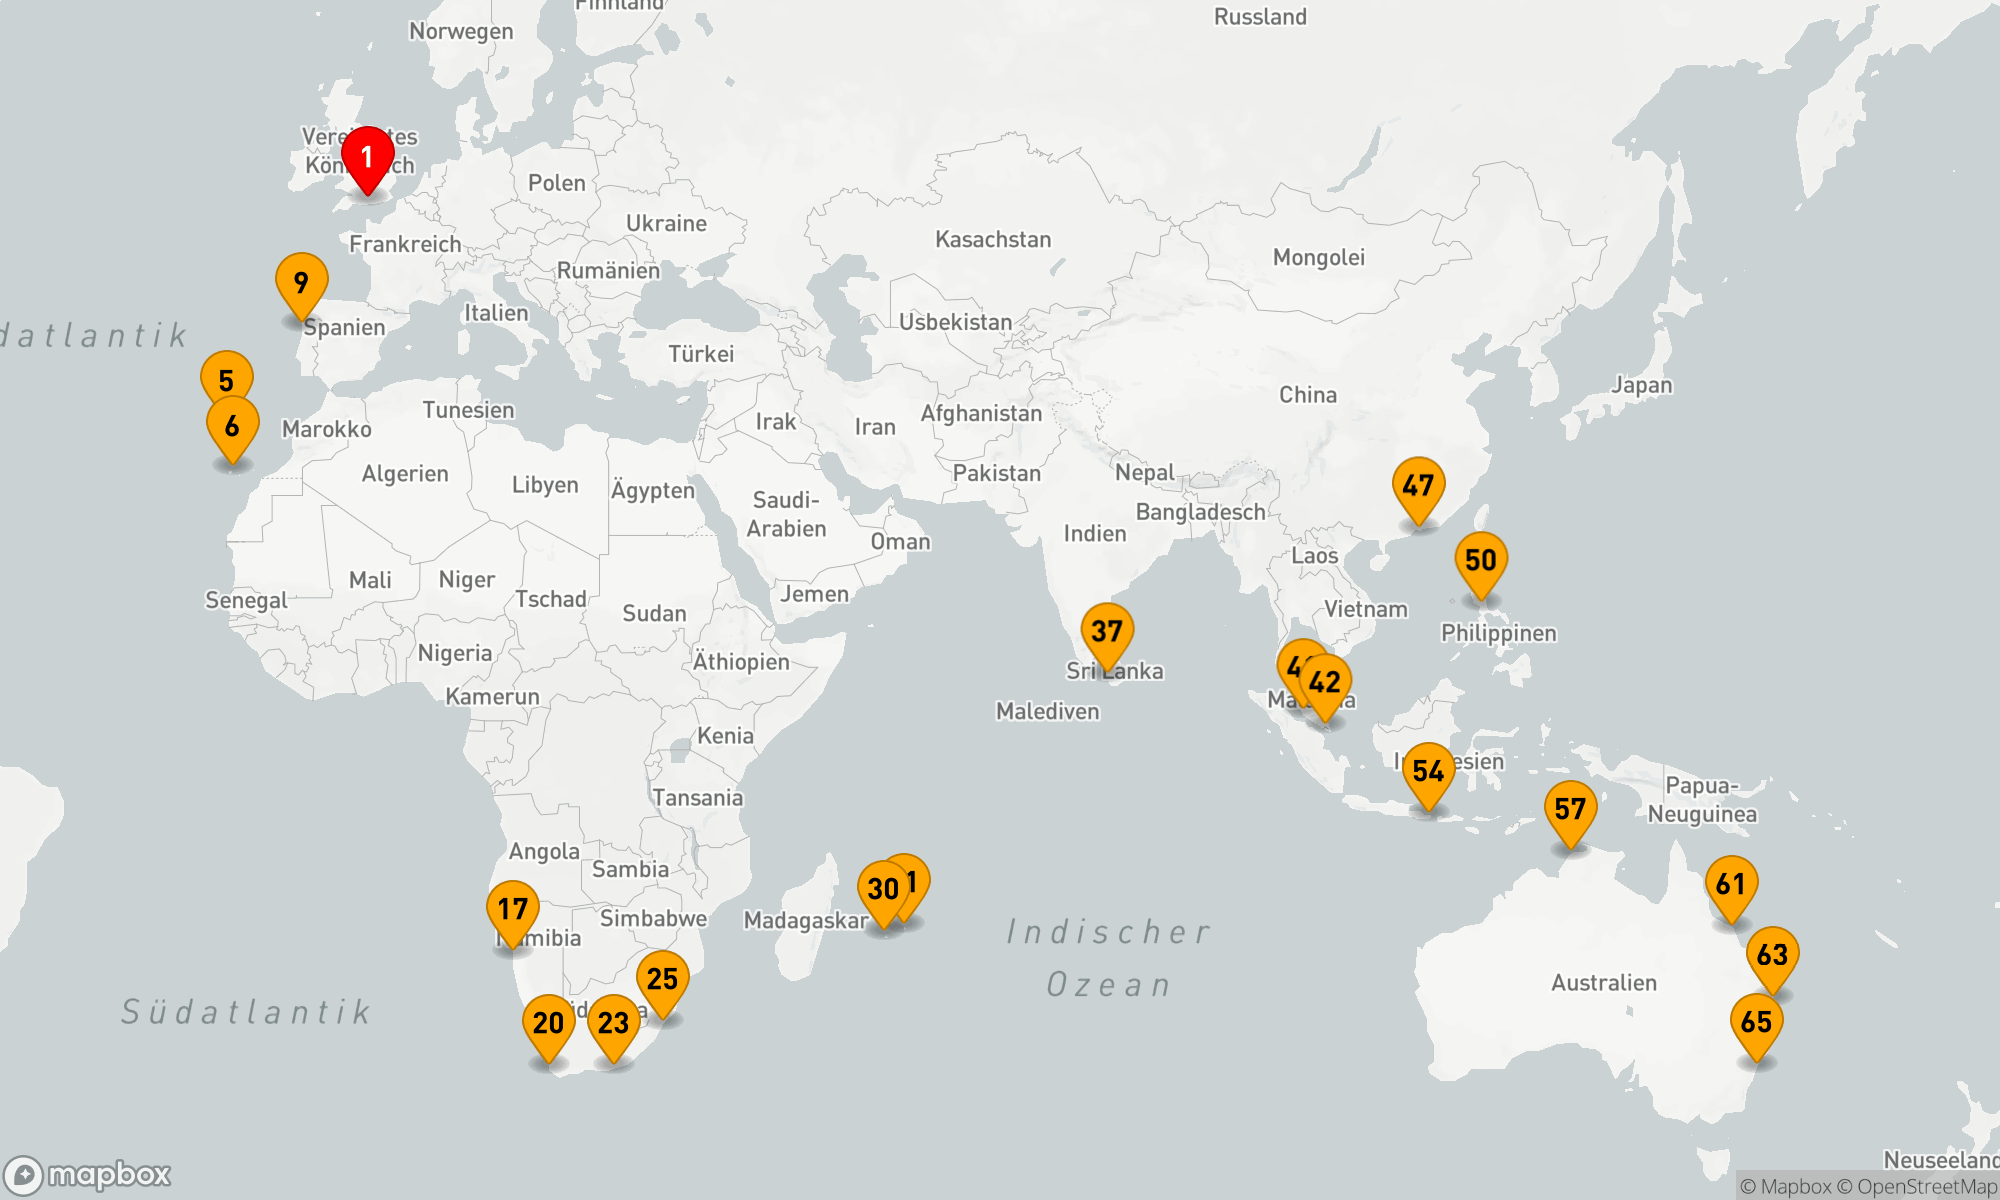
Task: Click the marker numbered 57
Action: [x=1570, y=809]
